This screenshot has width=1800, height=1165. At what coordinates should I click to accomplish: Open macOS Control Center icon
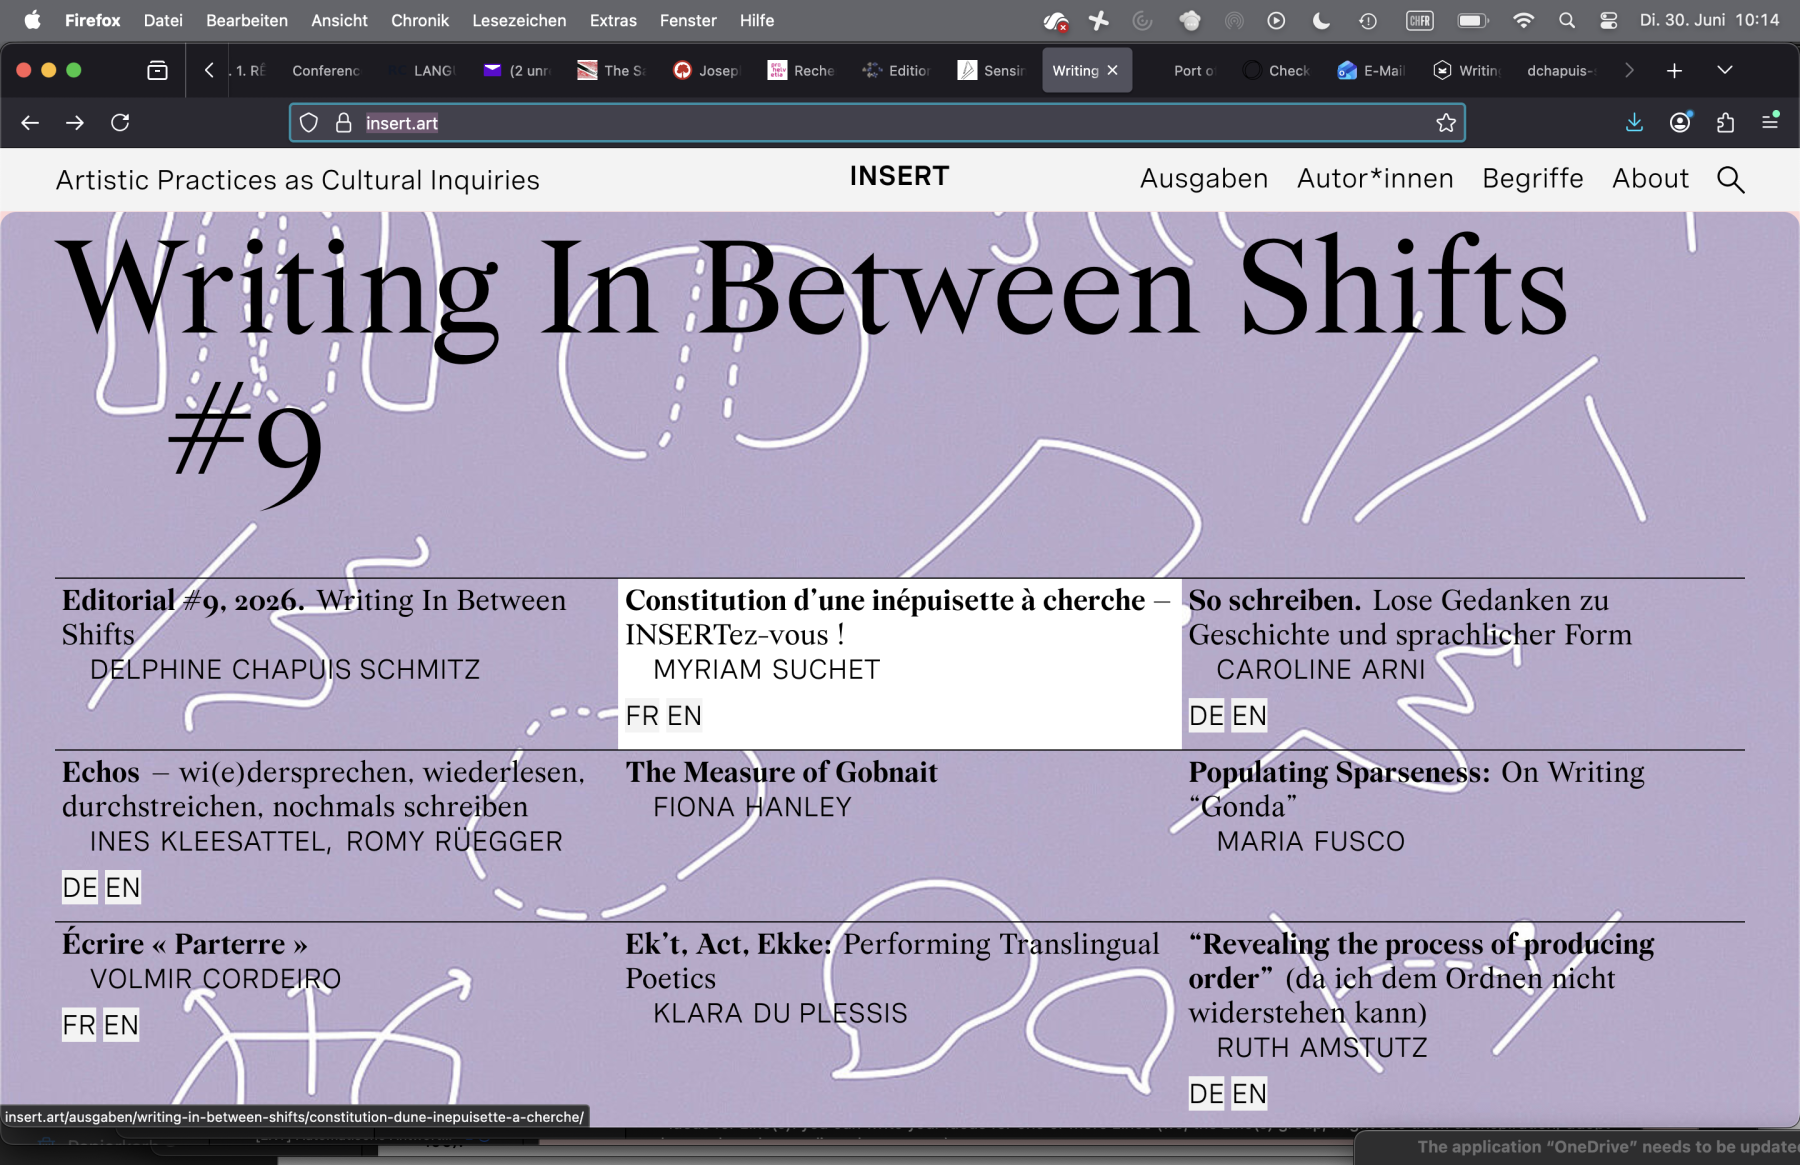(1609, 20)
